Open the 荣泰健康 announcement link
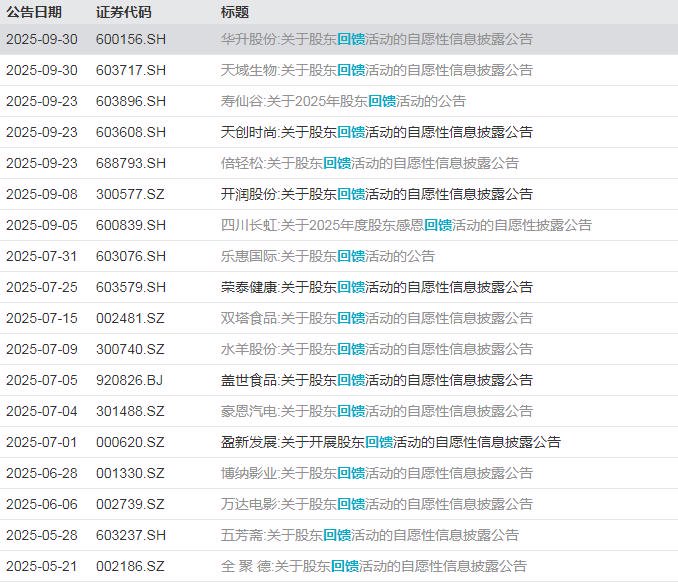 (377, 287)
